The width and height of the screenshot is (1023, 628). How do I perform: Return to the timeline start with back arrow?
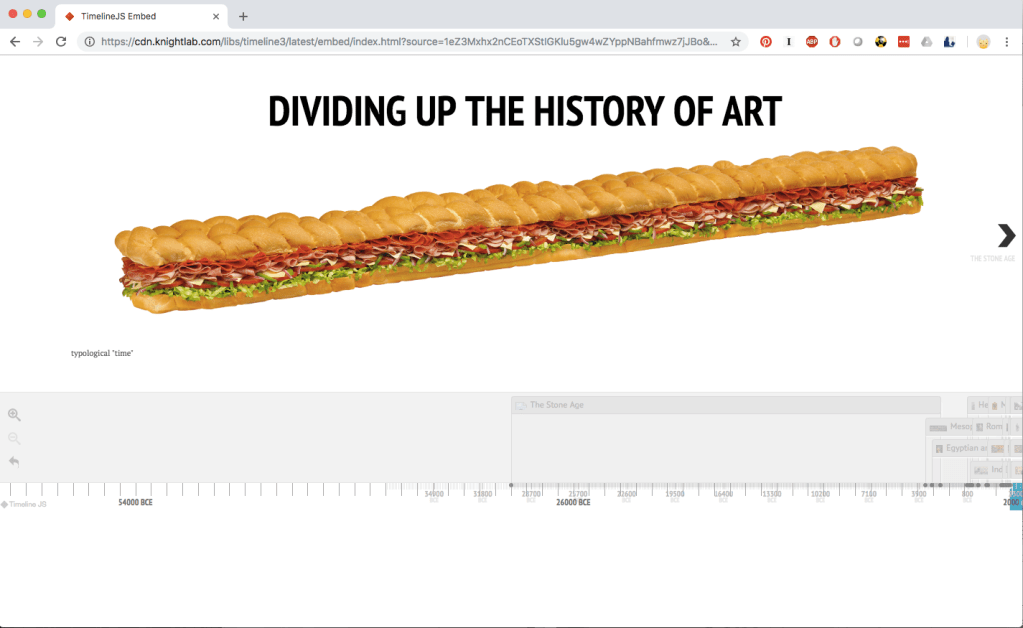click(x=14, y=461)
